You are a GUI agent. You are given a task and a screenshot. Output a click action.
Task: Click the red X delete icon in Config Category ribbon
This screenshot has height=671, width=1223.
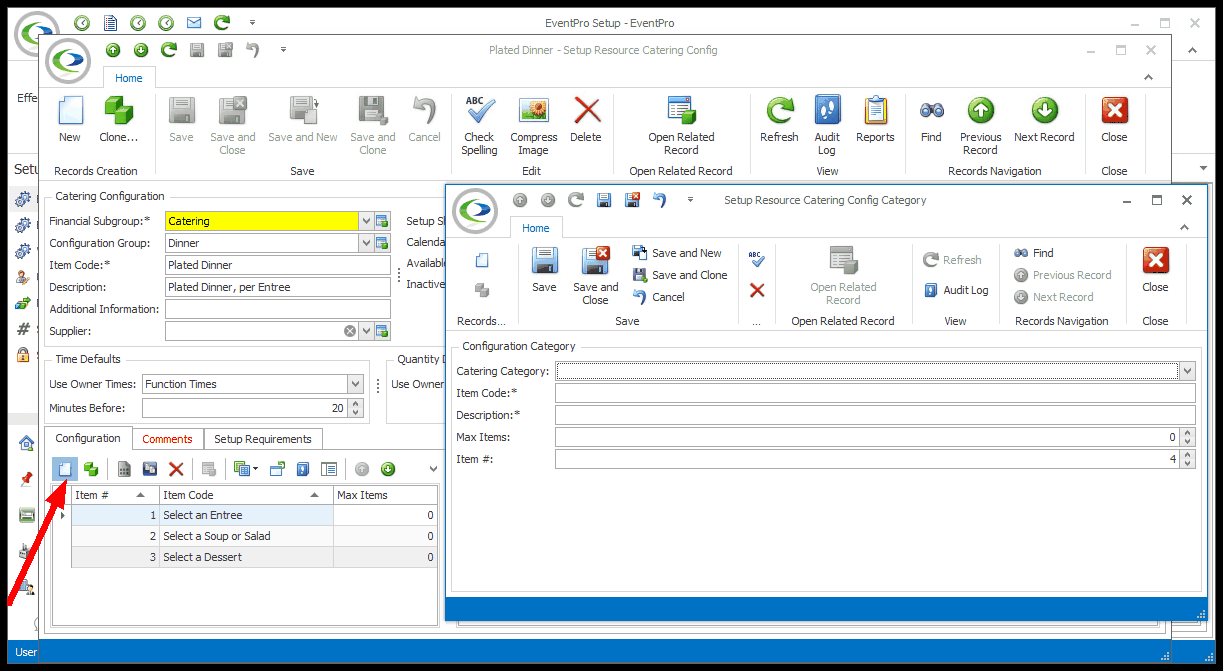tap(757, 290)
